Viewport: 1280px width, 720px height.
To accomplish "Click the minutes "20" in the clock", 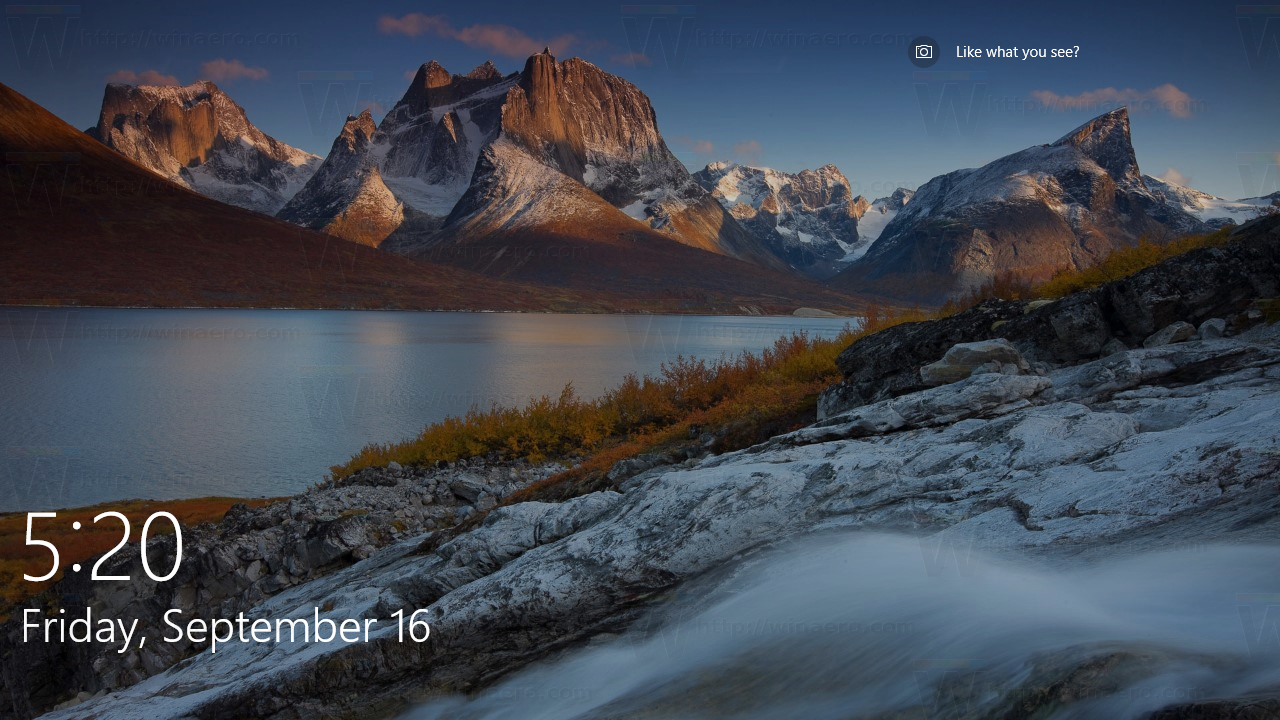I will (137, 547).
